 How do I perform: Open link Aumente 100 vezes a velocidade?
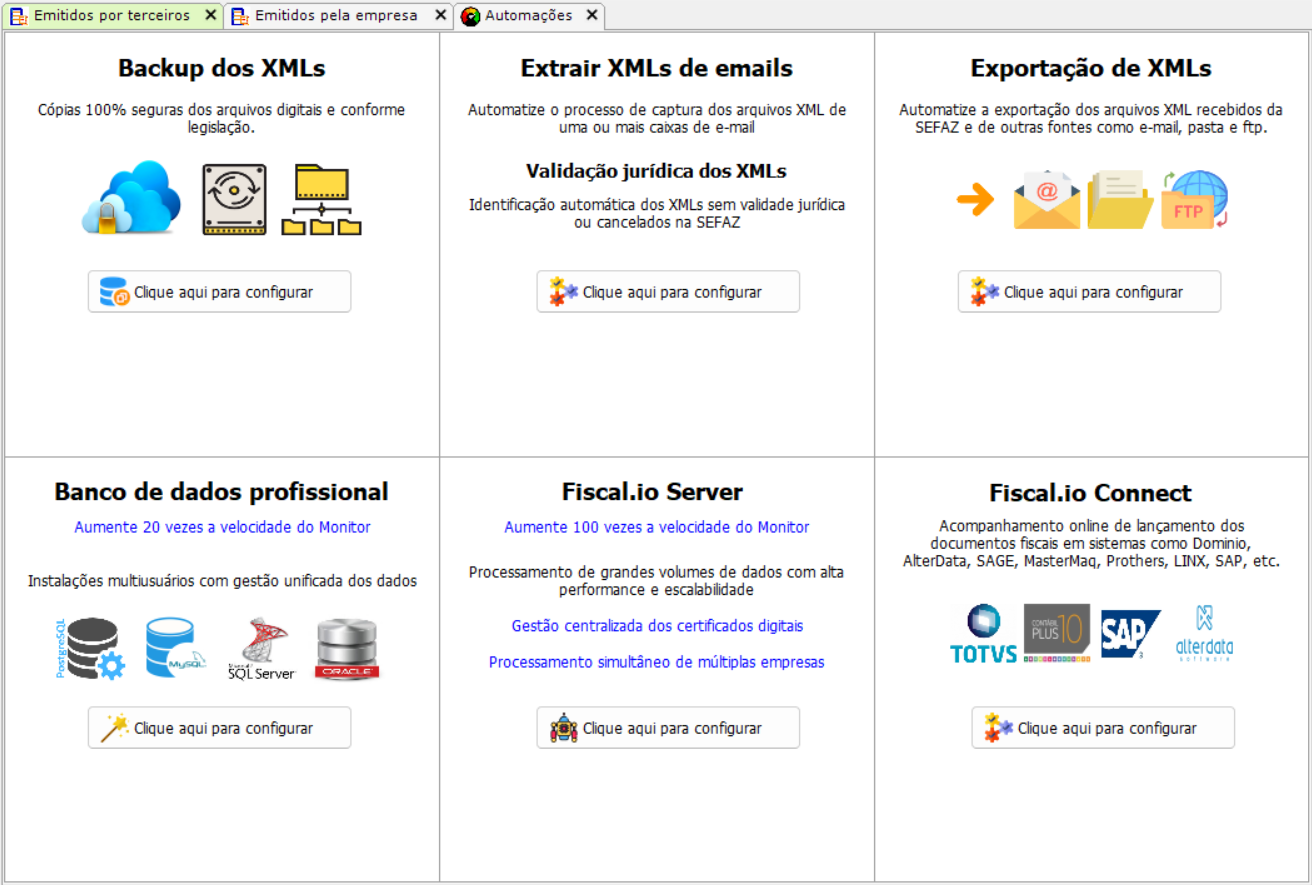(x=657, y=527)
